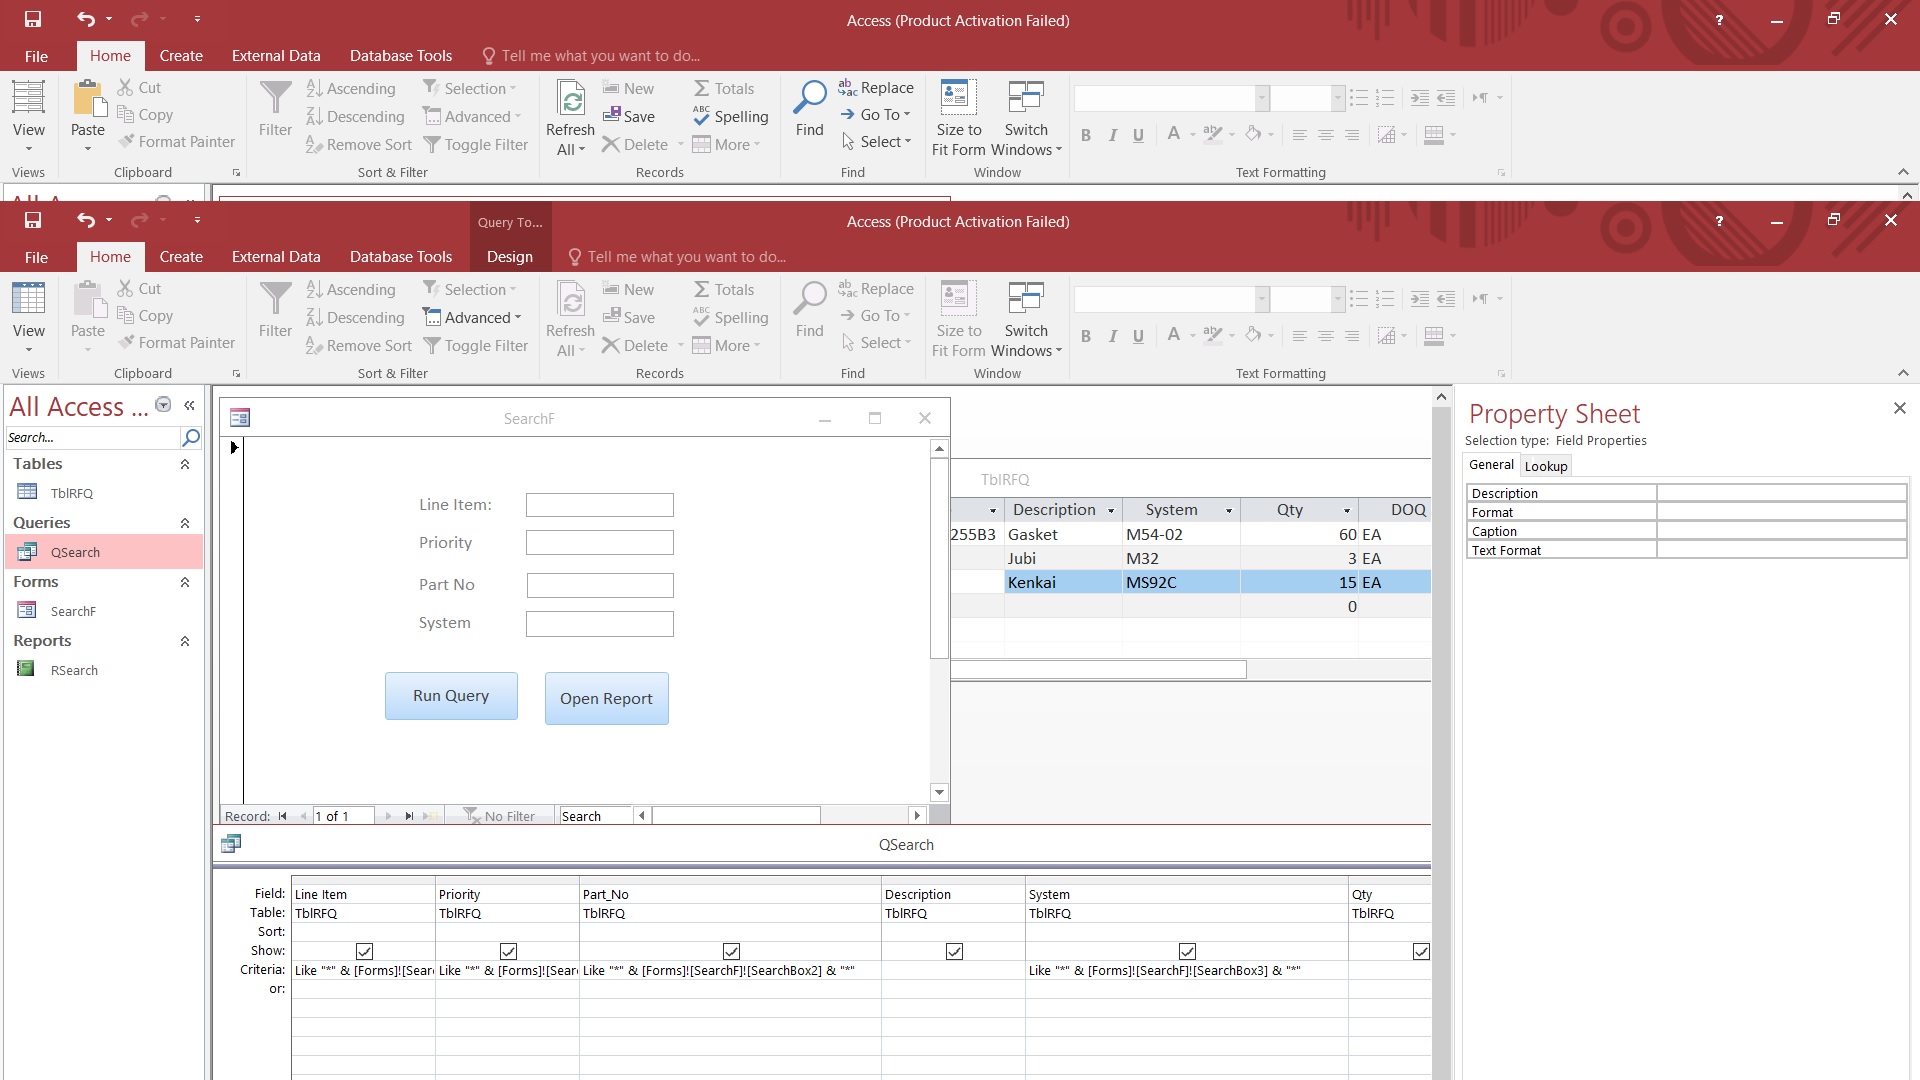Viewport: 1920px width, 1080px height.
Task: Click Cut scissors in upper ribbon
Action: [139, 88]
